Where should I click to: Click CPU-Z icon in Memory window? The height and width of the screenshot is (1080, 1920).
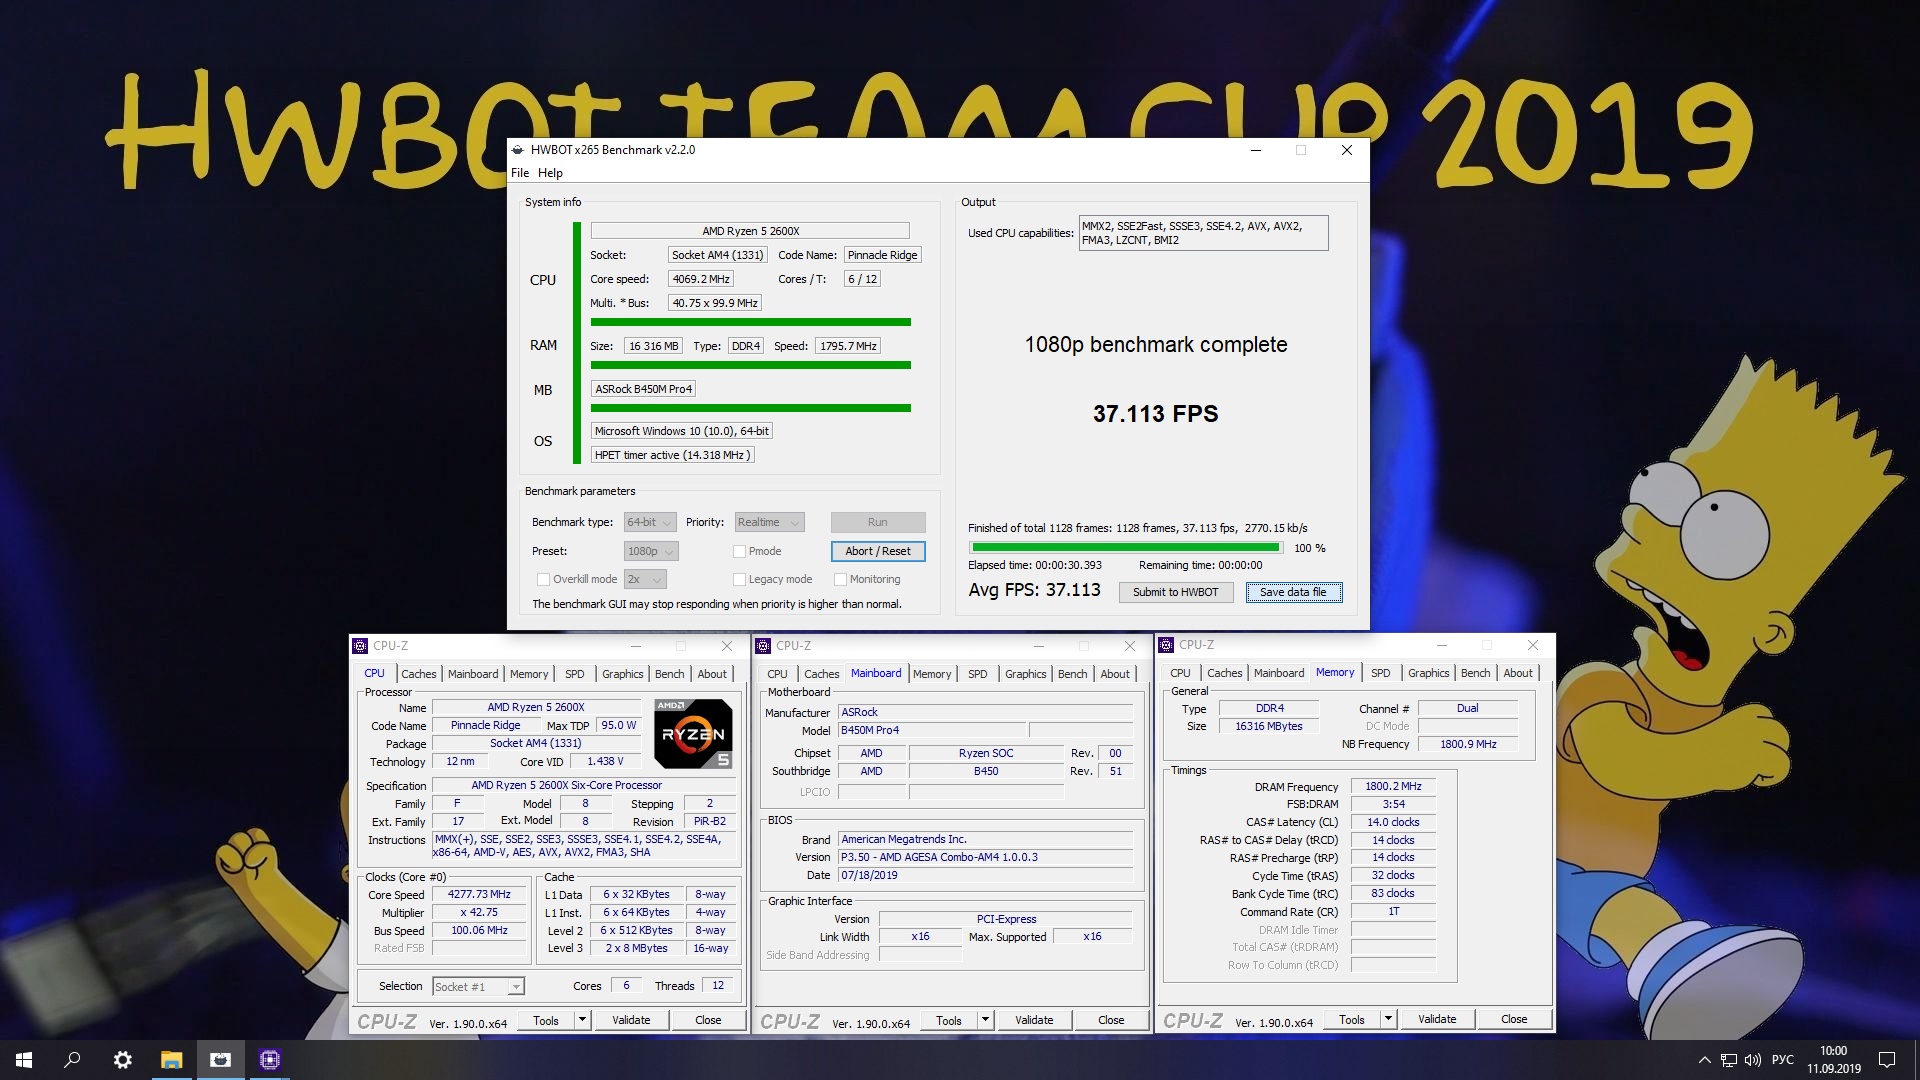tap(1166, 645)
